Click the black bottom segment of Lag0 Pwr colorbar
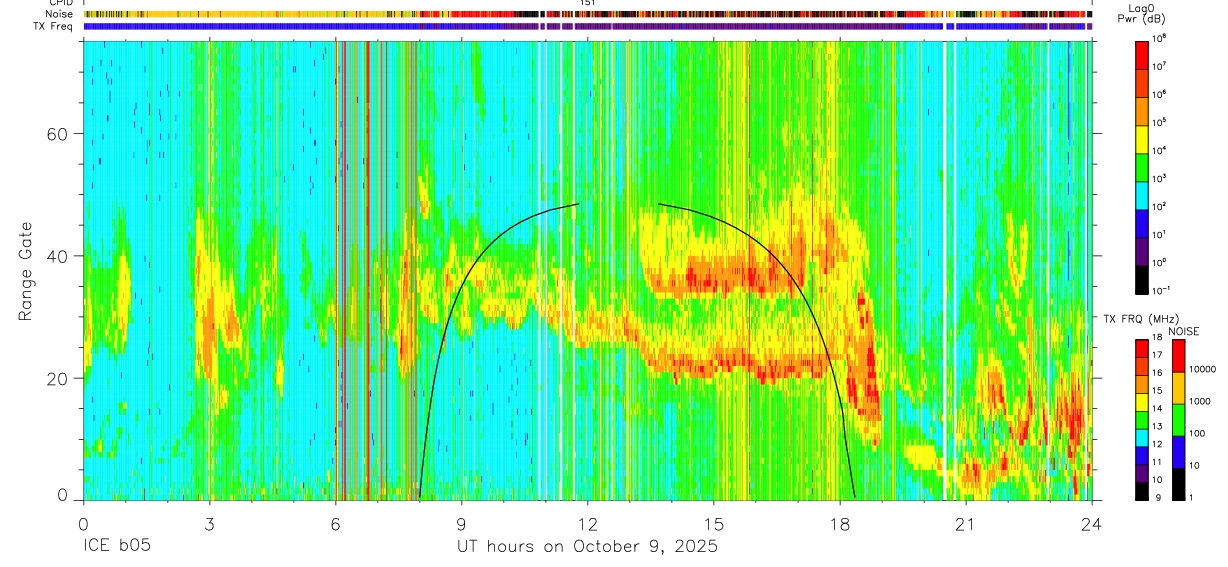Screen dimensions: 1228x567 coord(1142,279)
